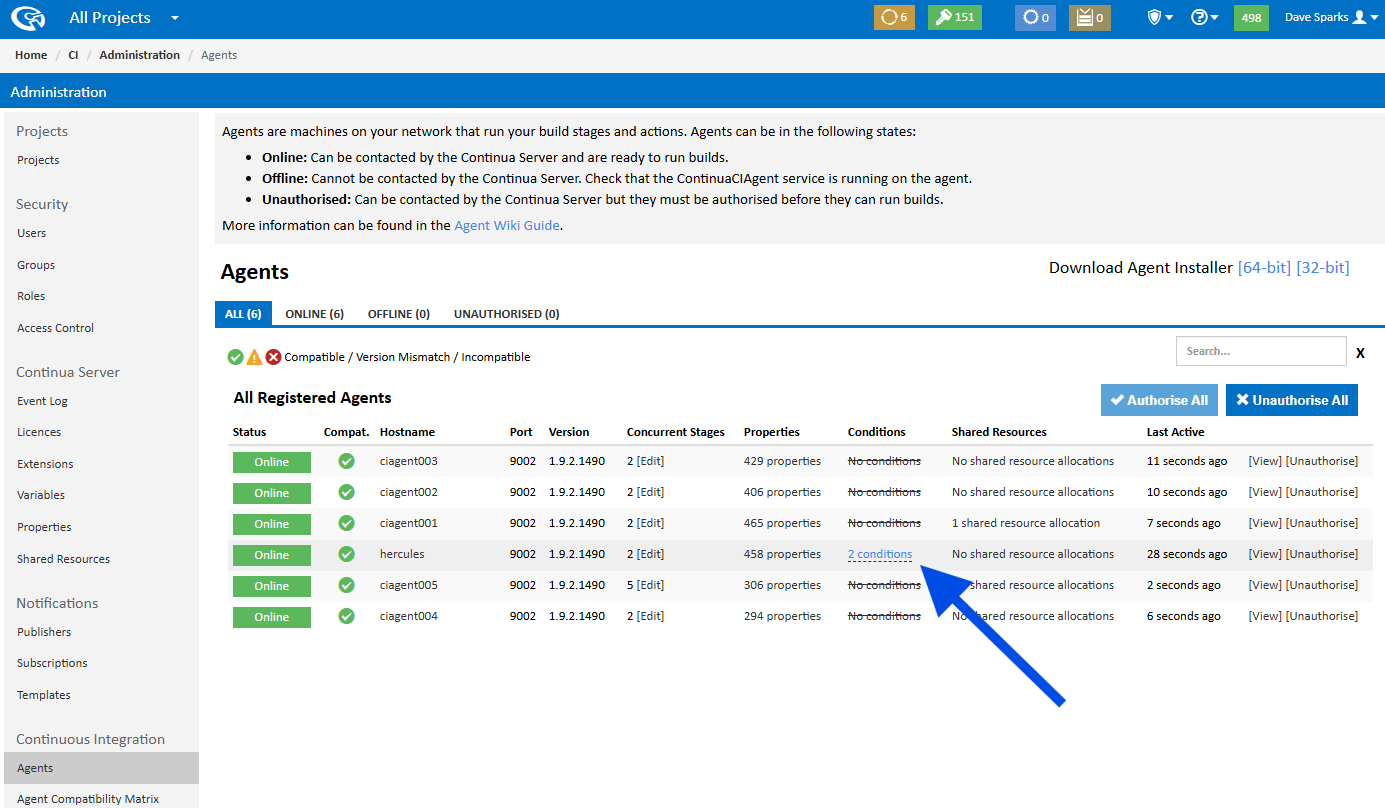This screenshot has width=1385, height=808.
Task: Click the Unauthorise All button
Action: (x=1292, y=400)
